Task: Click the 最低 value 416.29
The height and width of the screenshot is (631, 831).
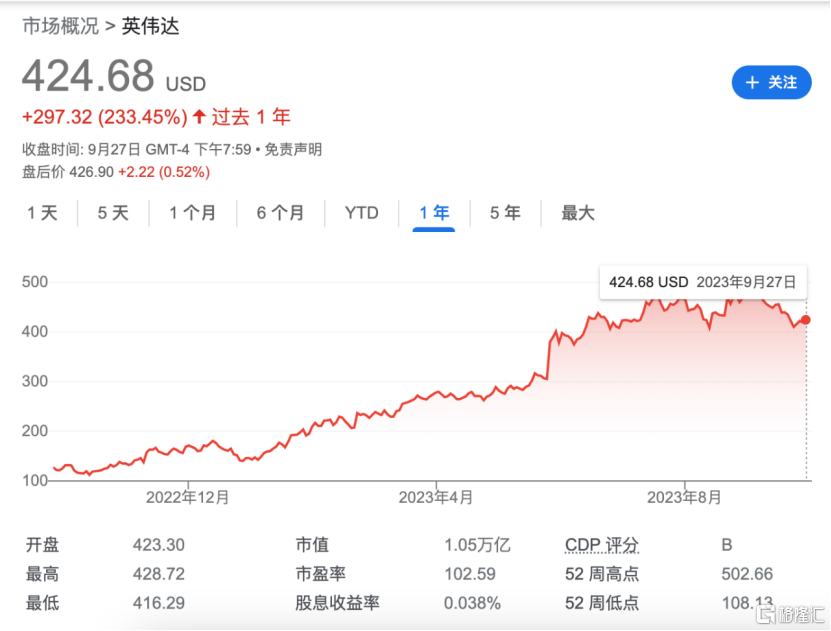Action: pyautogui.click(x=158, y=603)
